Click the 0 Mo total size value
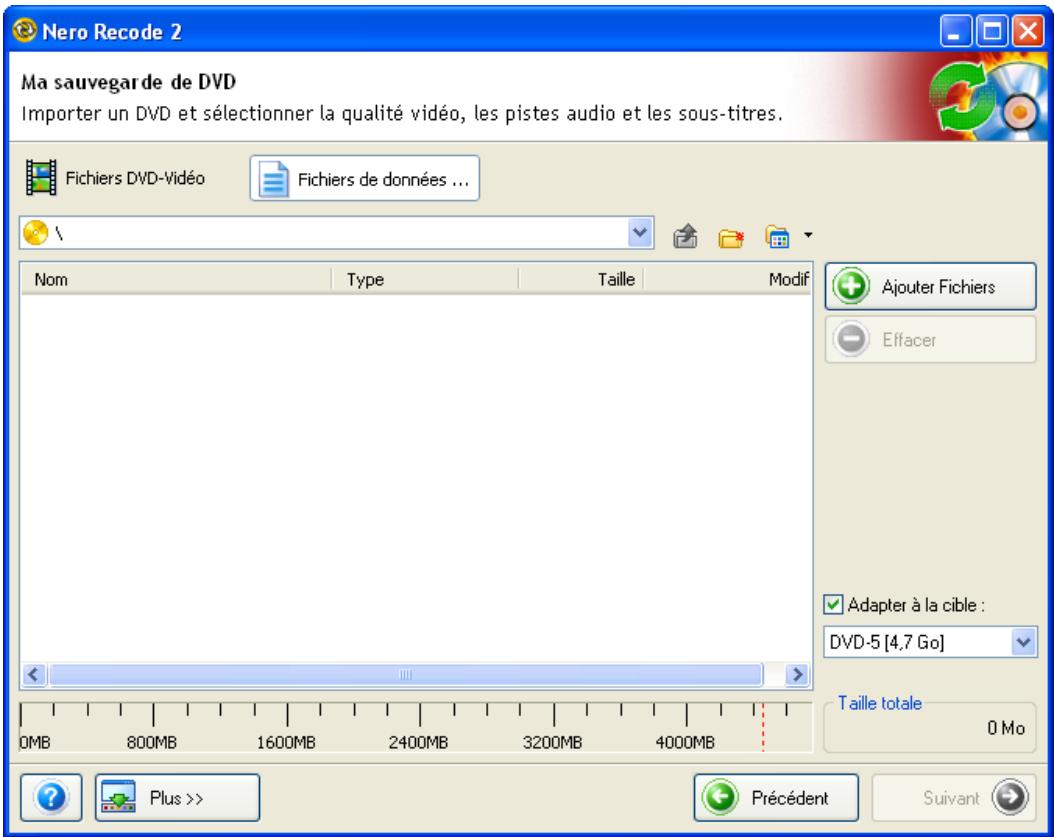 [1006, 727]
